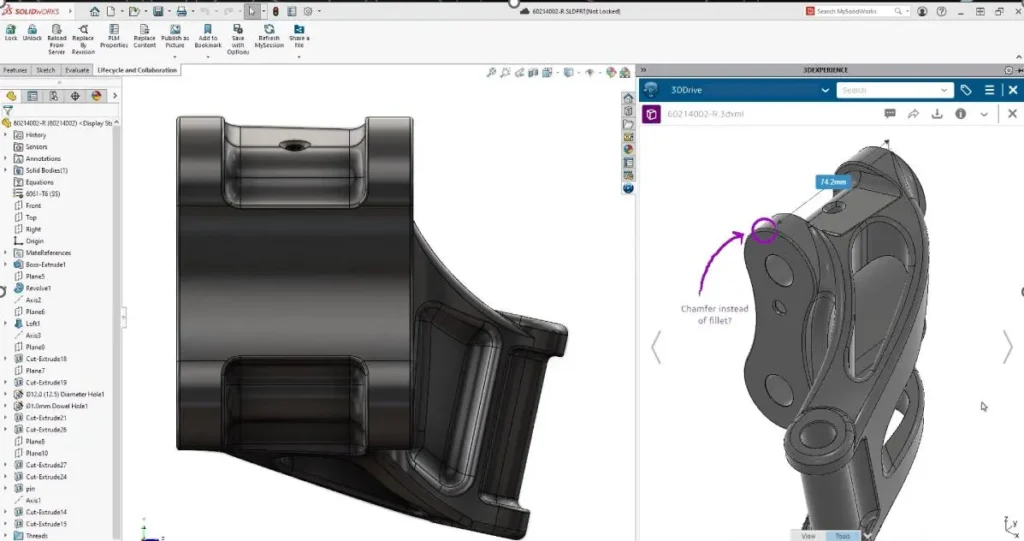Toggle the View mode at preview bottom
This screenshot has height=541, width=1024.
(808, 536)
